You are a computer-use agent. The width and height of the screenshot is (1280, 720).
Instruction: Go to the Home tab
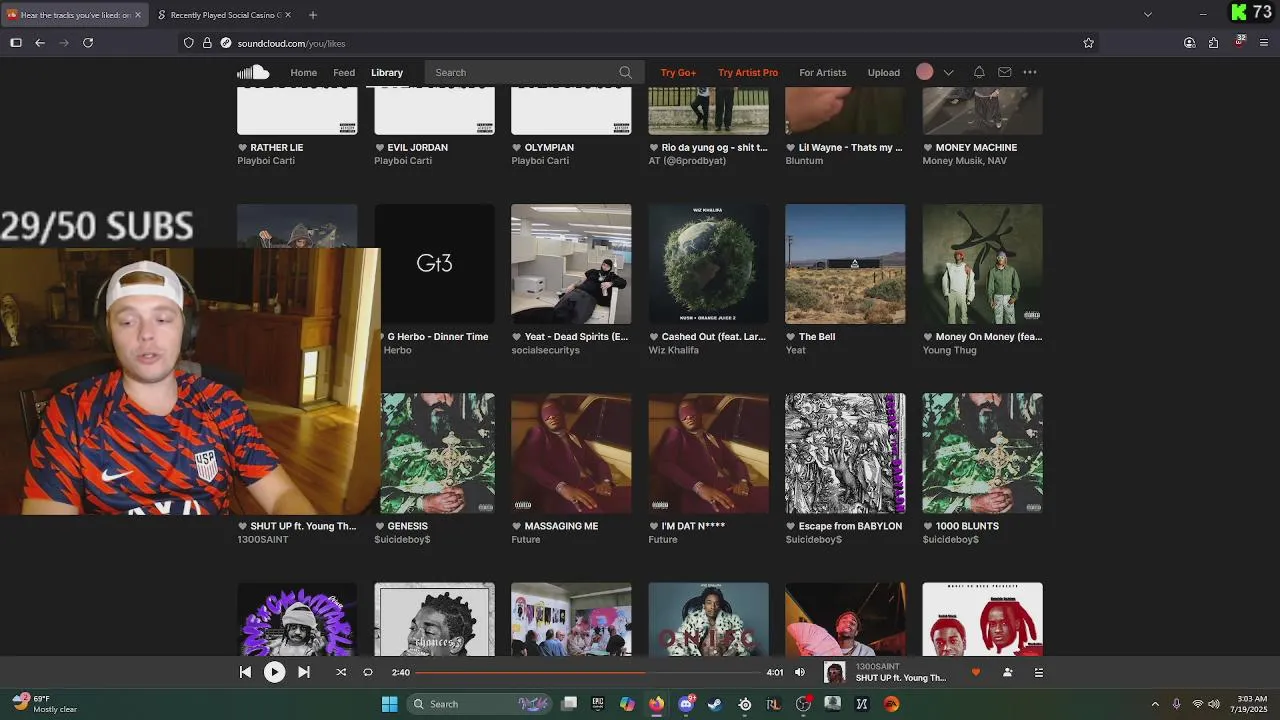click(303, 72)
